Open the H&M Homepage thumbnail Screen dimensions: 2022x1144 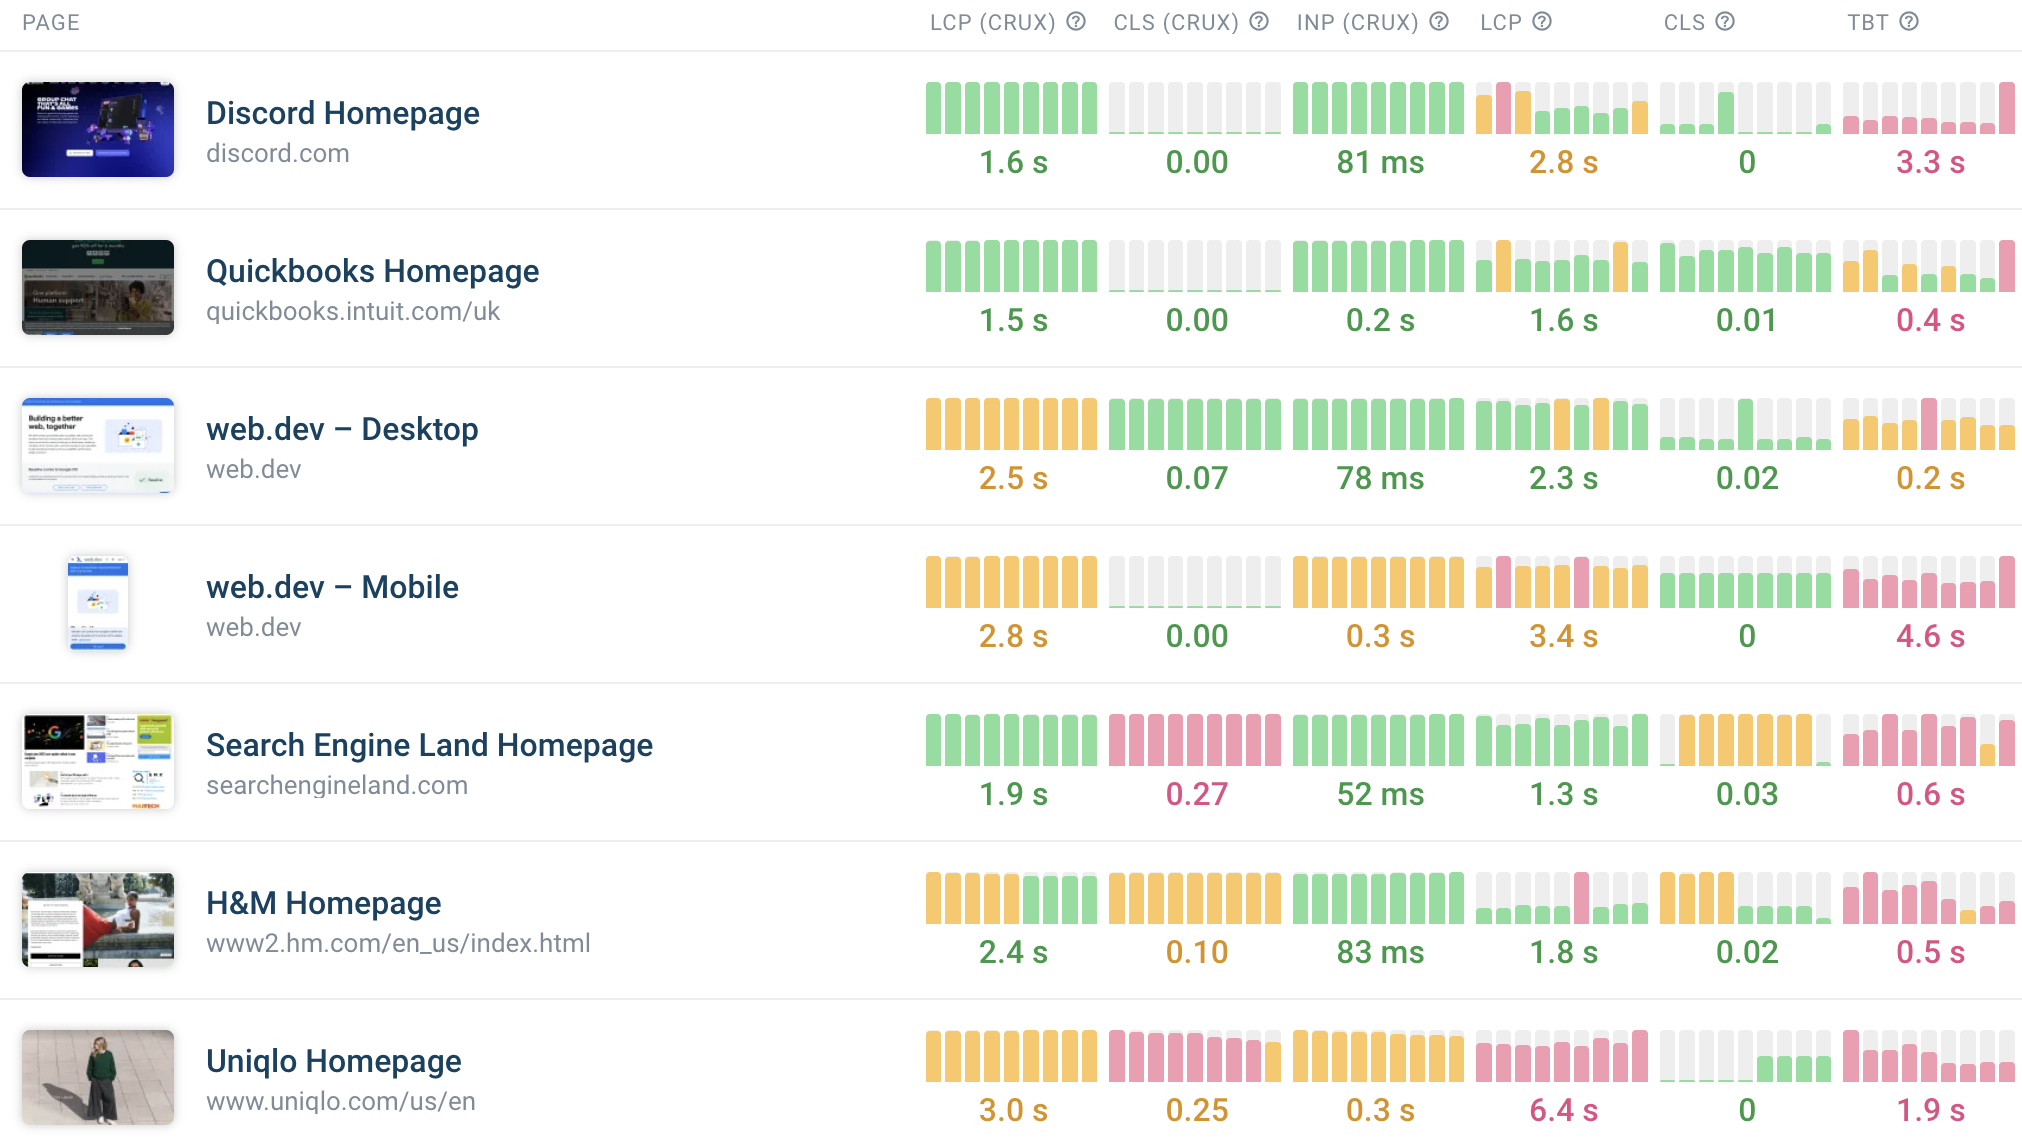coord(98,920)
